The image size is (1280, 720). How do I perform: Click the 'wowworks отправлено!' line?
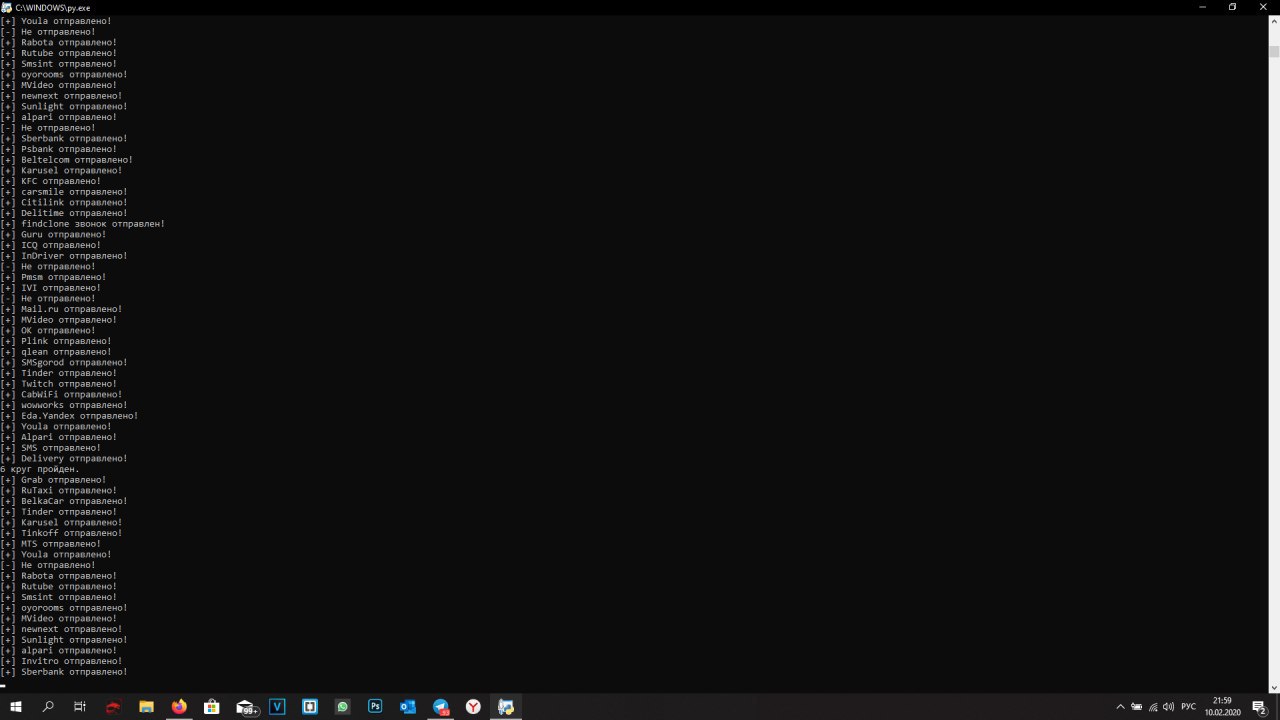point(64,405)
